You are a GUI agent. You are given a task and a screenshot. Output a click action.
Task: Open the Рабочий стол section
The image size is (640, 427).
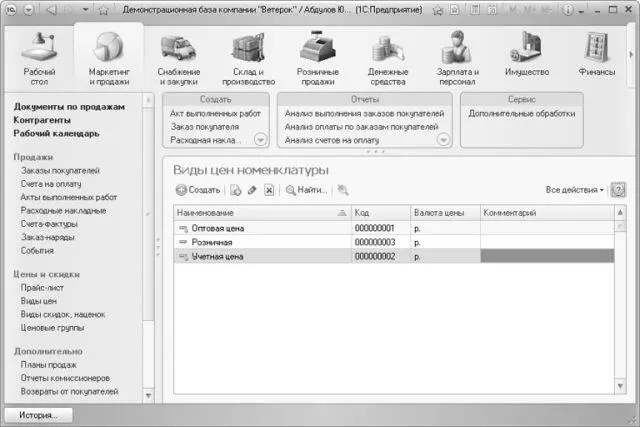coord(39,59)
